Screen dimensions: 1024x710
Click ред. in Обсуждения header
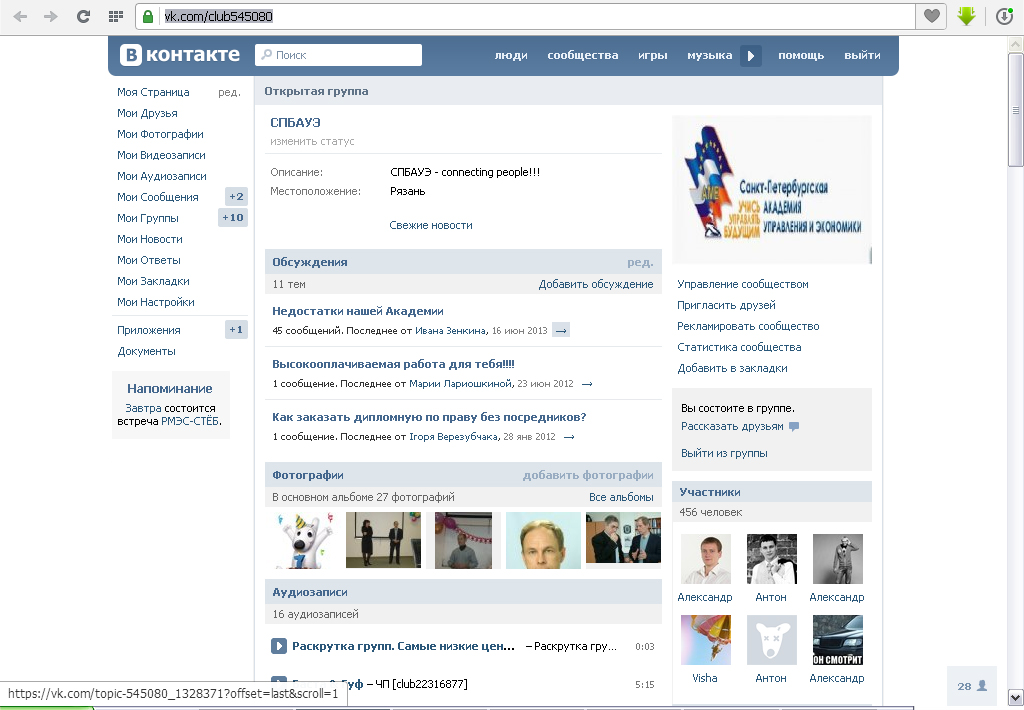(640, 262)
